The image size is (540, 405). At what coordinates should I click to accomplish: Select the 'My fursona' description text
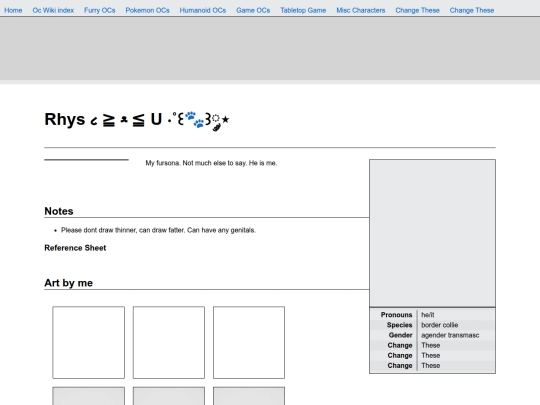(211, 163)
